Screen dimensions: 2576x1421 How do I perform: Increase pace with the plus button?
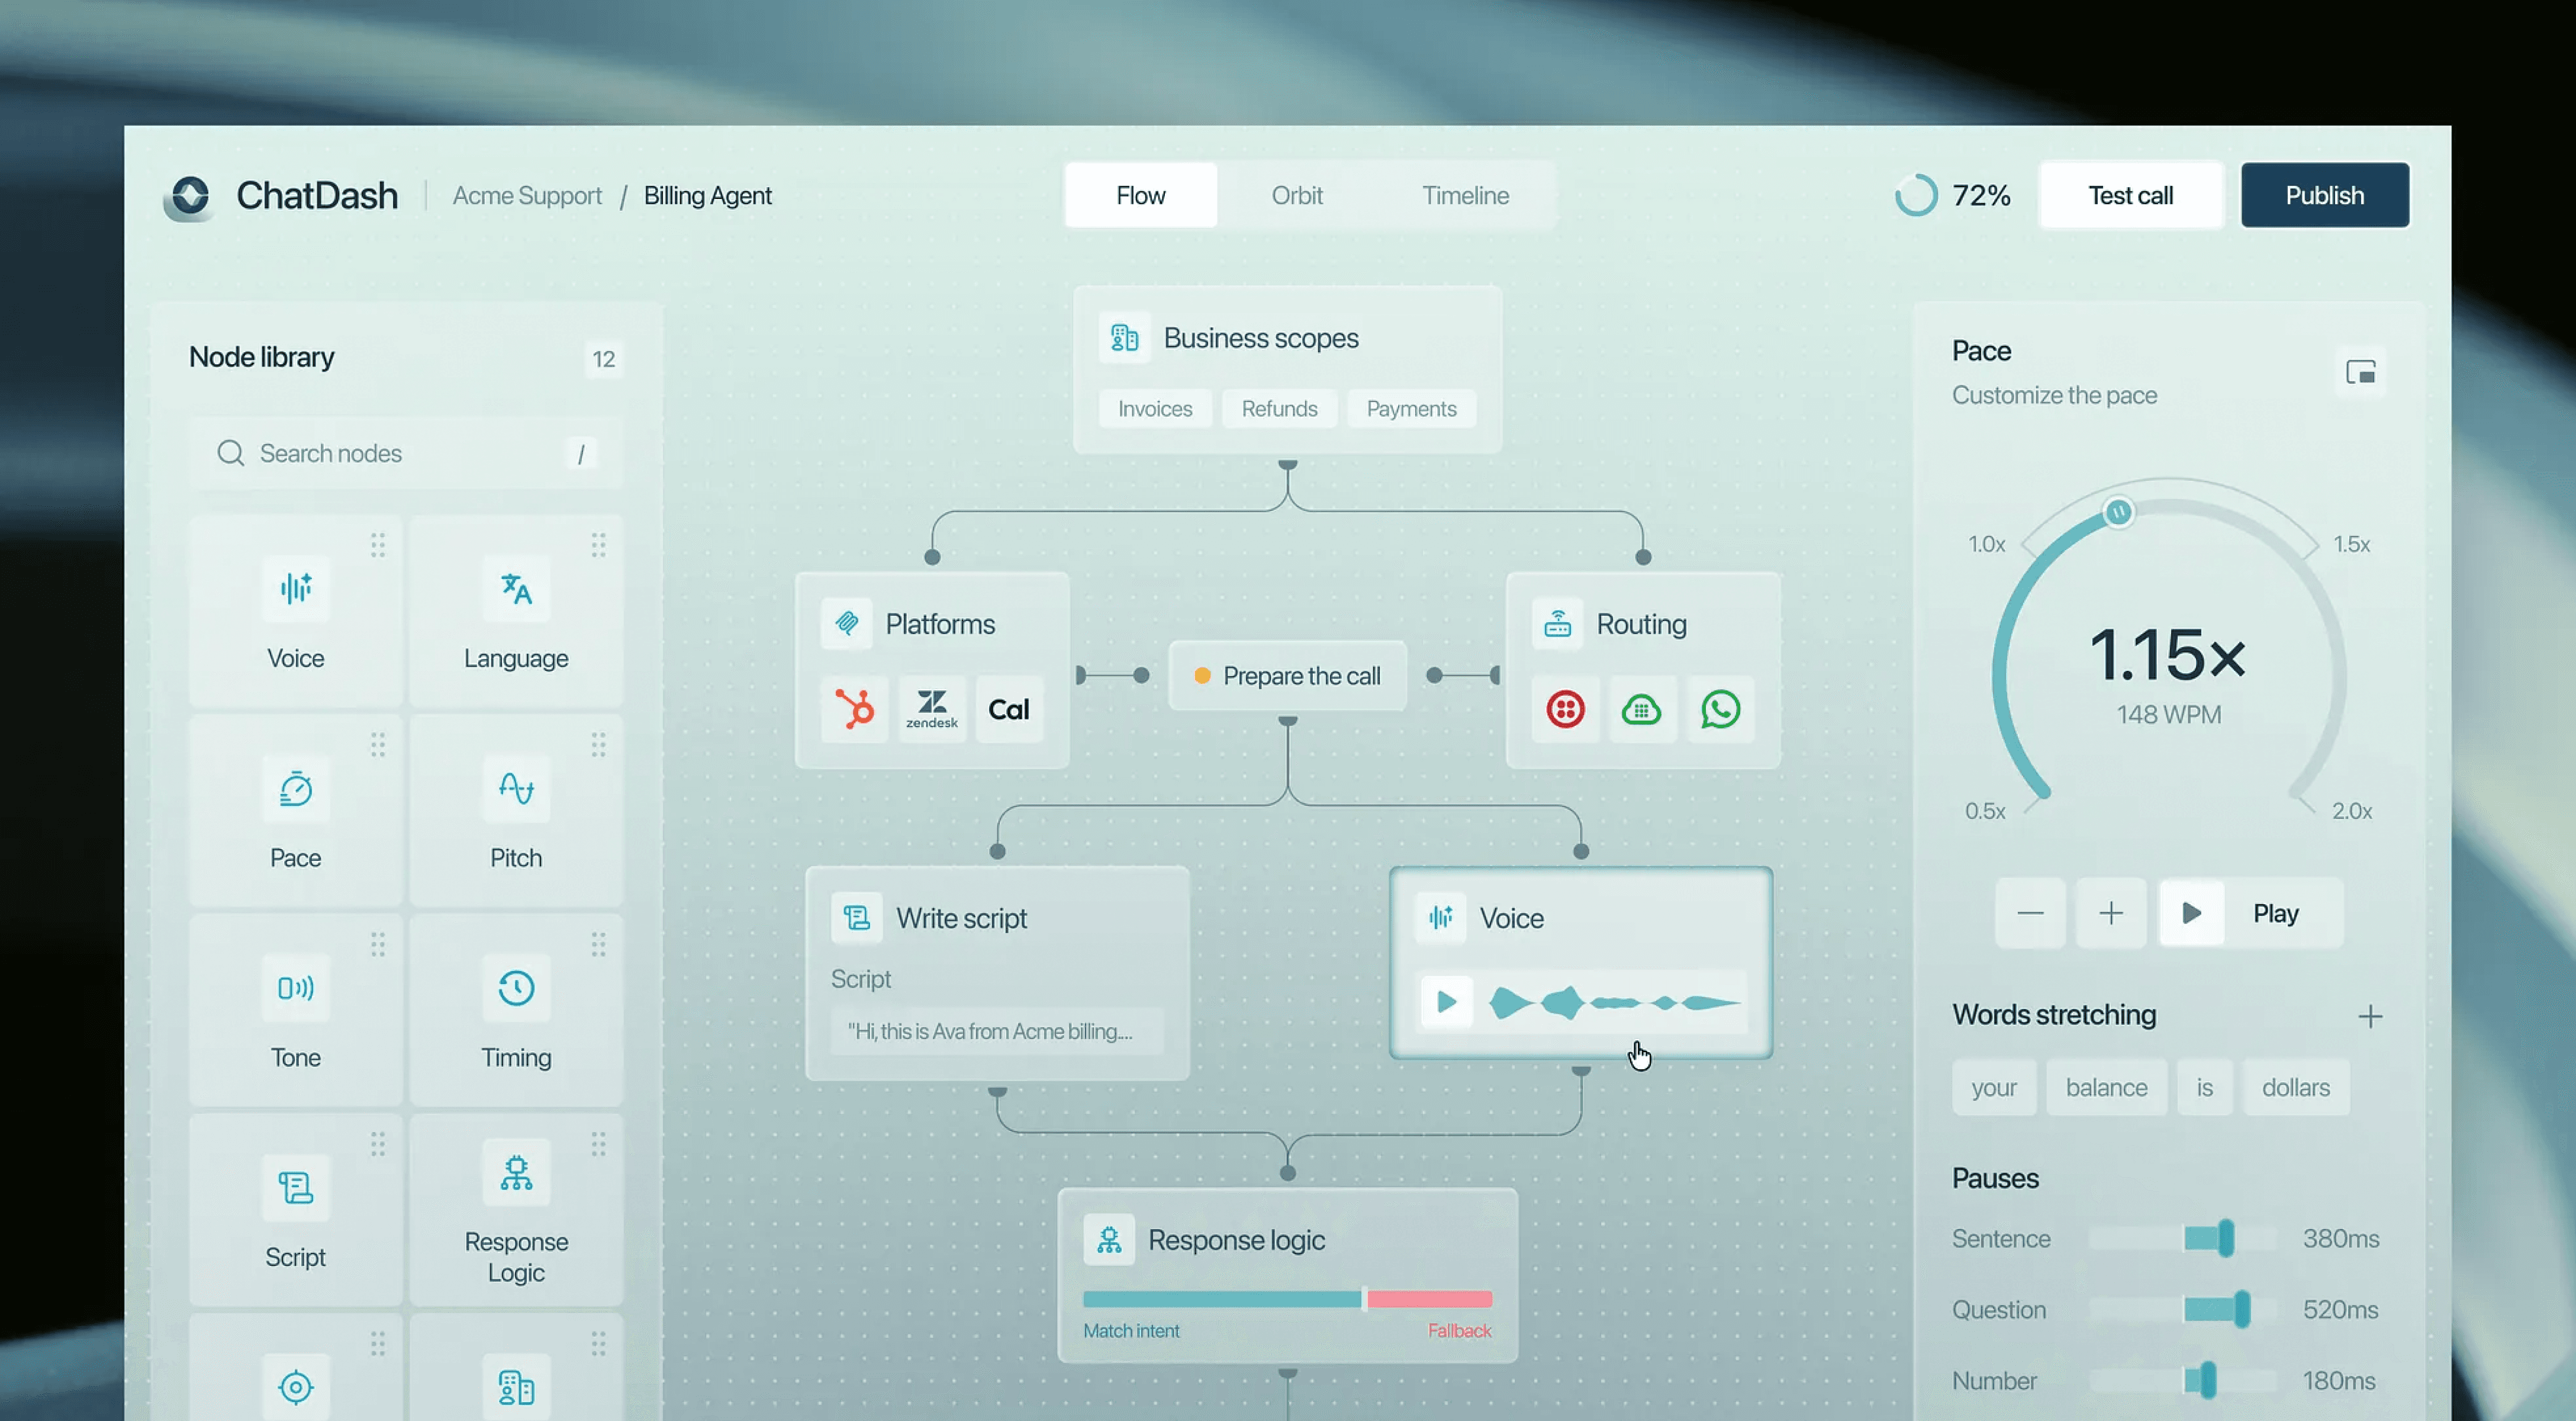tap(2111, 913)
